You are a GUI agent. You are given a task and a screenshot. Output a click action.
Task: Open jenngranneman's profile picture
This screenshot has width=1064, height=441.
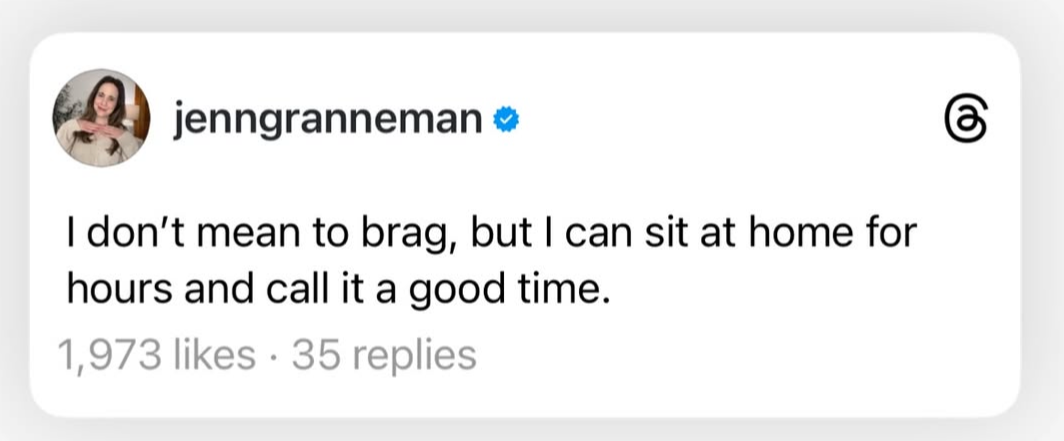tap(101, 118)
